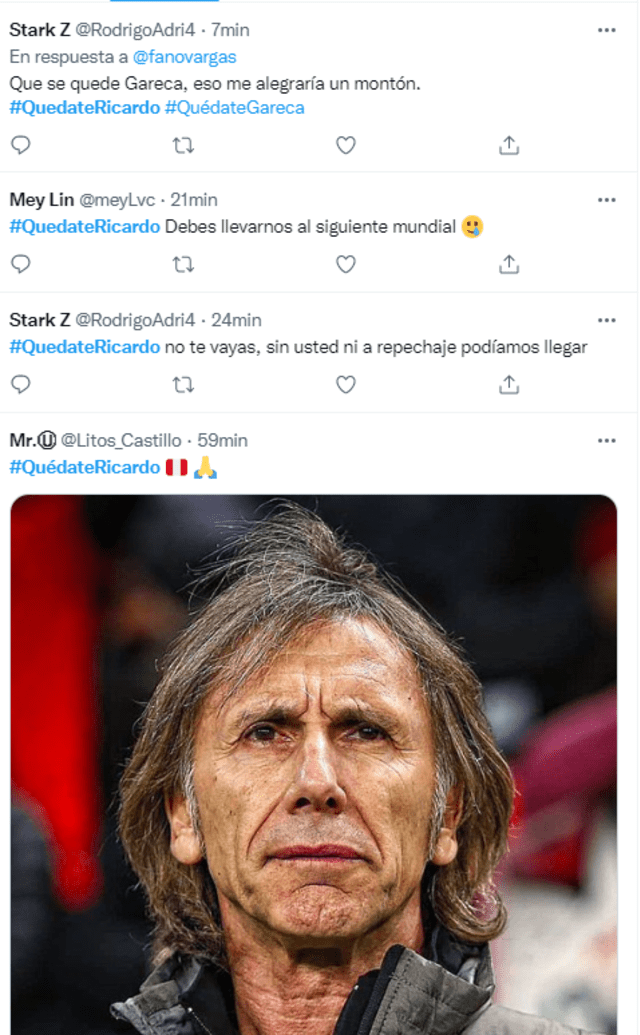Image resolution: width=640 pixels, height=1035 pixels.
Task: Click the reply icon on Stark Z's first tweet
Action: (21, 145)
